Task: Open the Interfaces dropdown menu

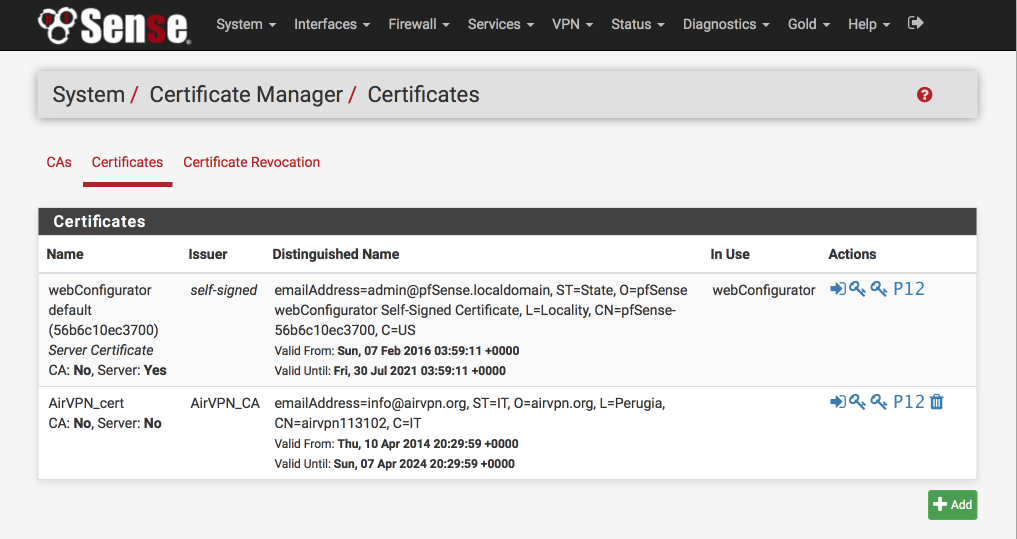Action: point(332,24)
